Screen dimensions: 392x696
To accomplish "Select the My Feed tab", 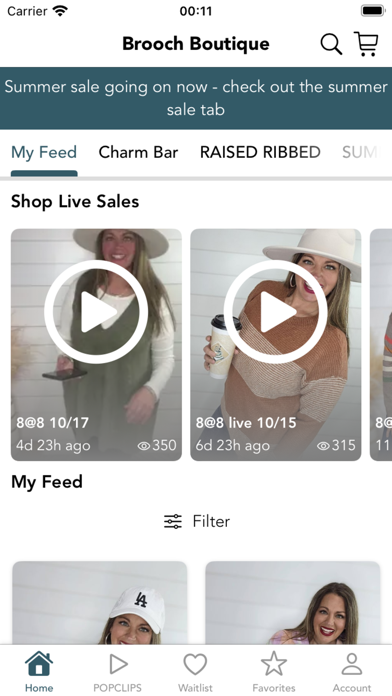I will click(44, 152).
